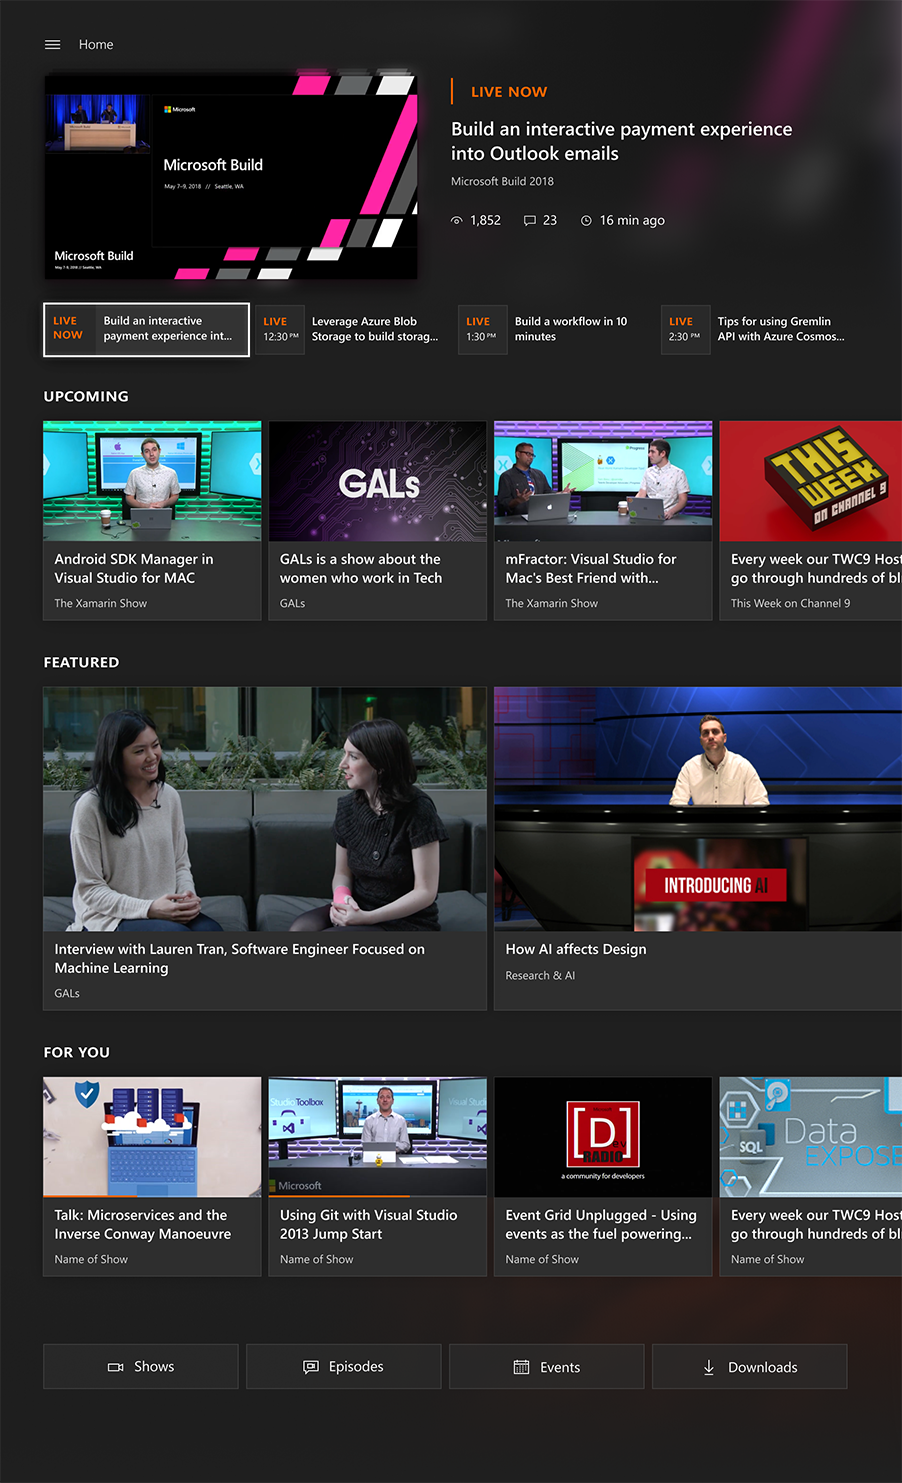
Task: Click the views eye icon beside 1,852
Action: pos(457,220)
